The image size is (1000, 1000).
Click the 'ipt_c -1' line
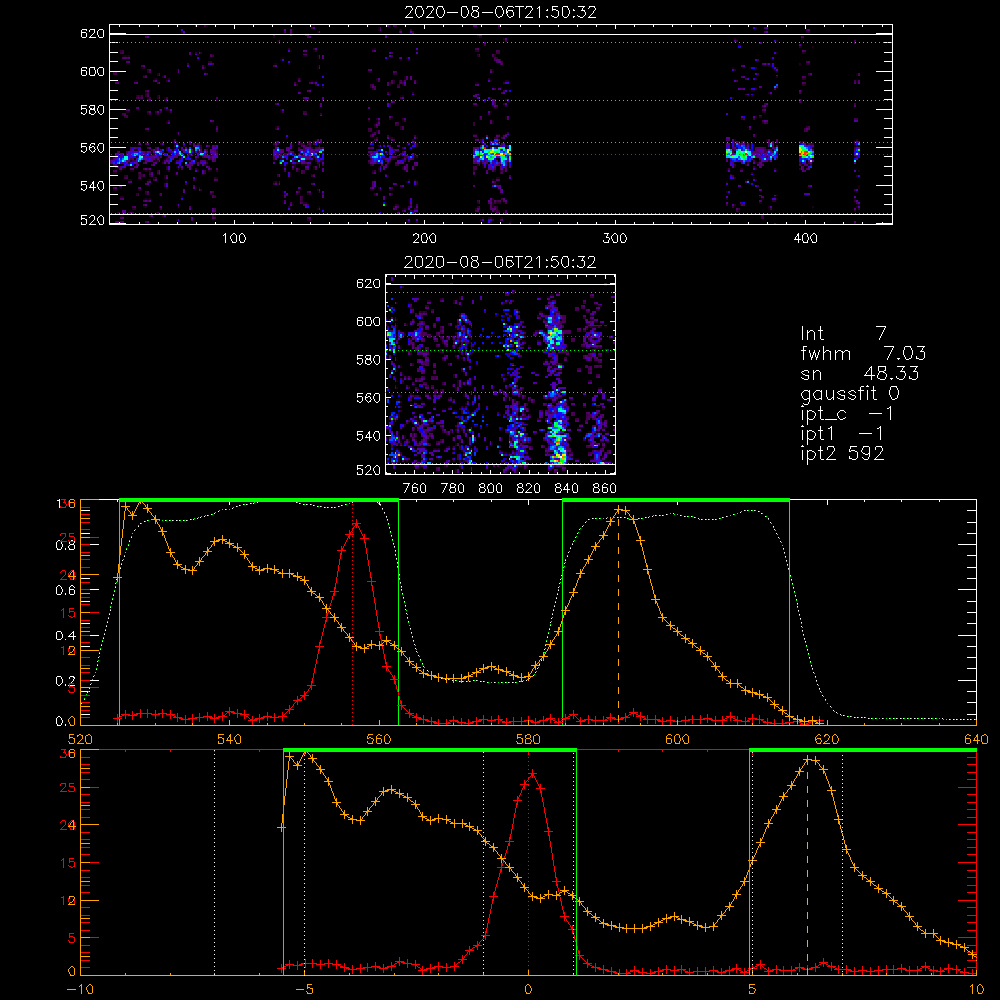(x=847, y=414)
